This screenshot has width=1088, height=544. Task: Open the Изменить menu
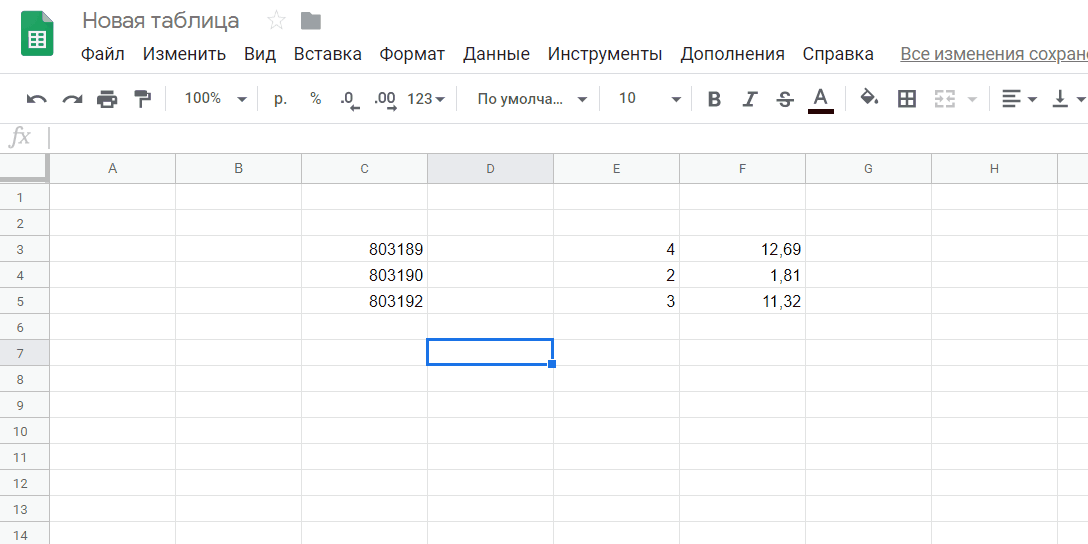click(185, 54)
